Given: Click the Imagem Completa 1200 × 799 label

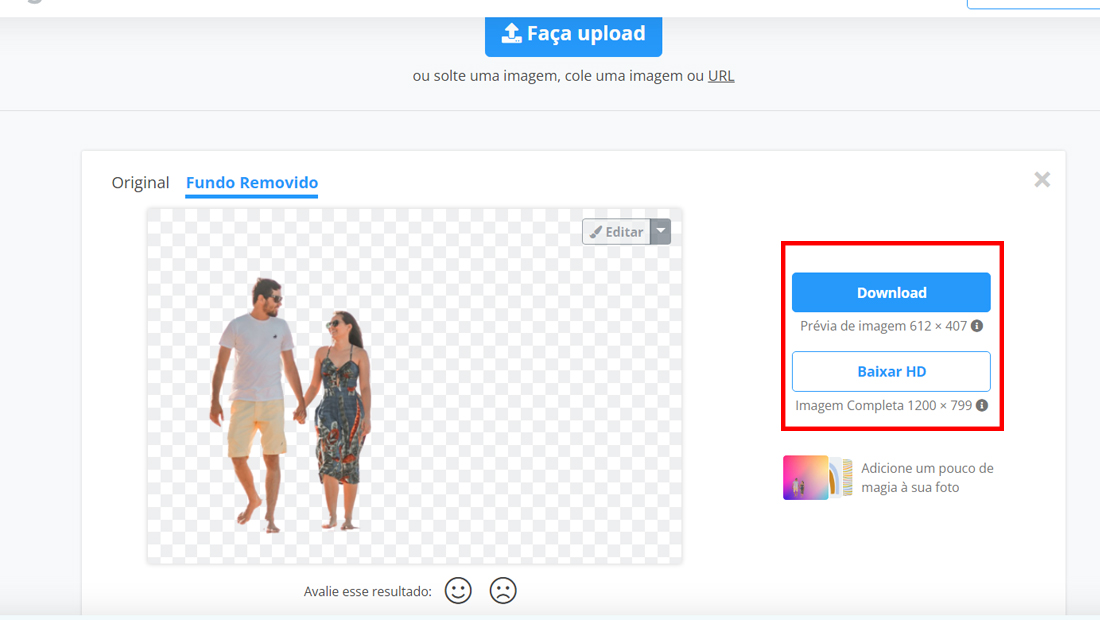Looking at the screenshot, I should (883, 405).
